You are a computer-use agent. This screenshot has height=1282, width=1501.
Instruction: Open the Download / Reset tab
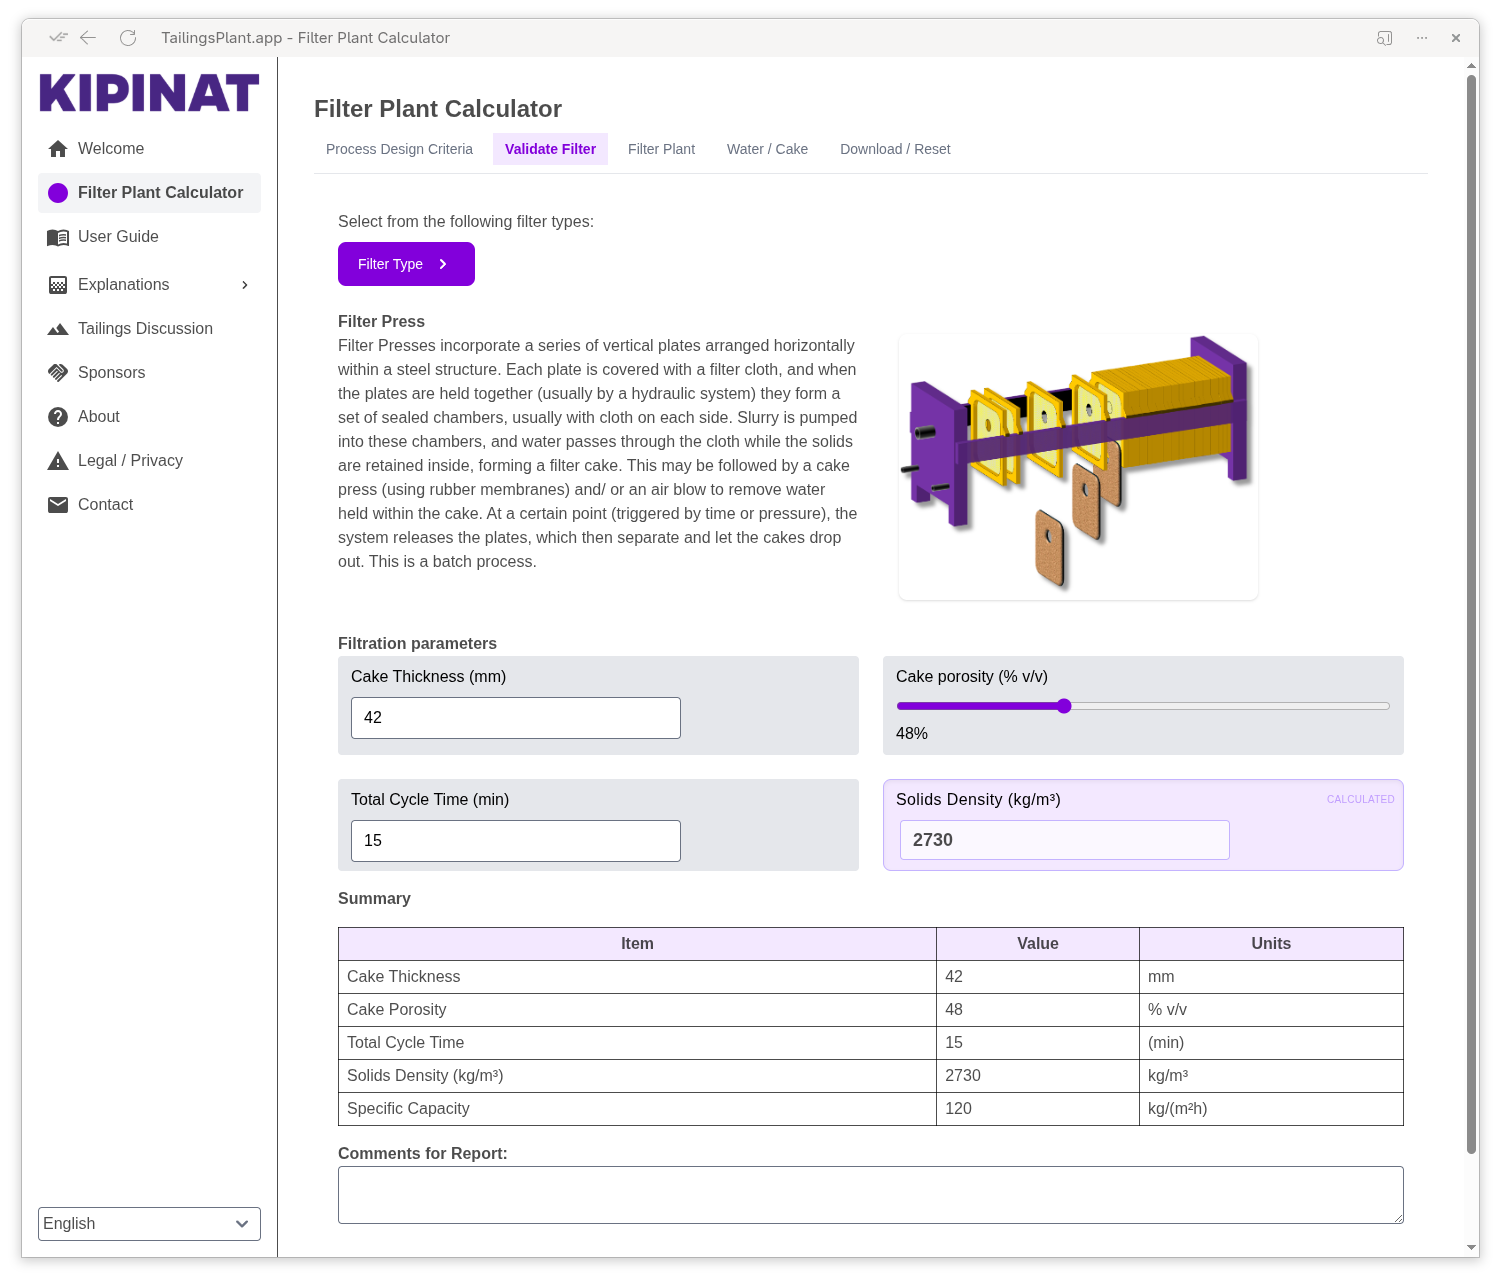(895, 149)
